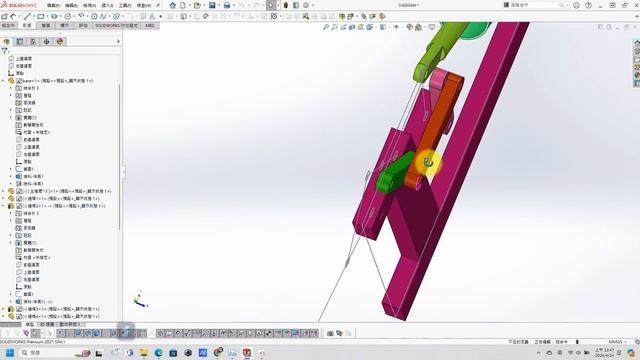640x360 pixels.
Task: Open the Save button dropdown arrow
Action: click(x=218, y=5)
